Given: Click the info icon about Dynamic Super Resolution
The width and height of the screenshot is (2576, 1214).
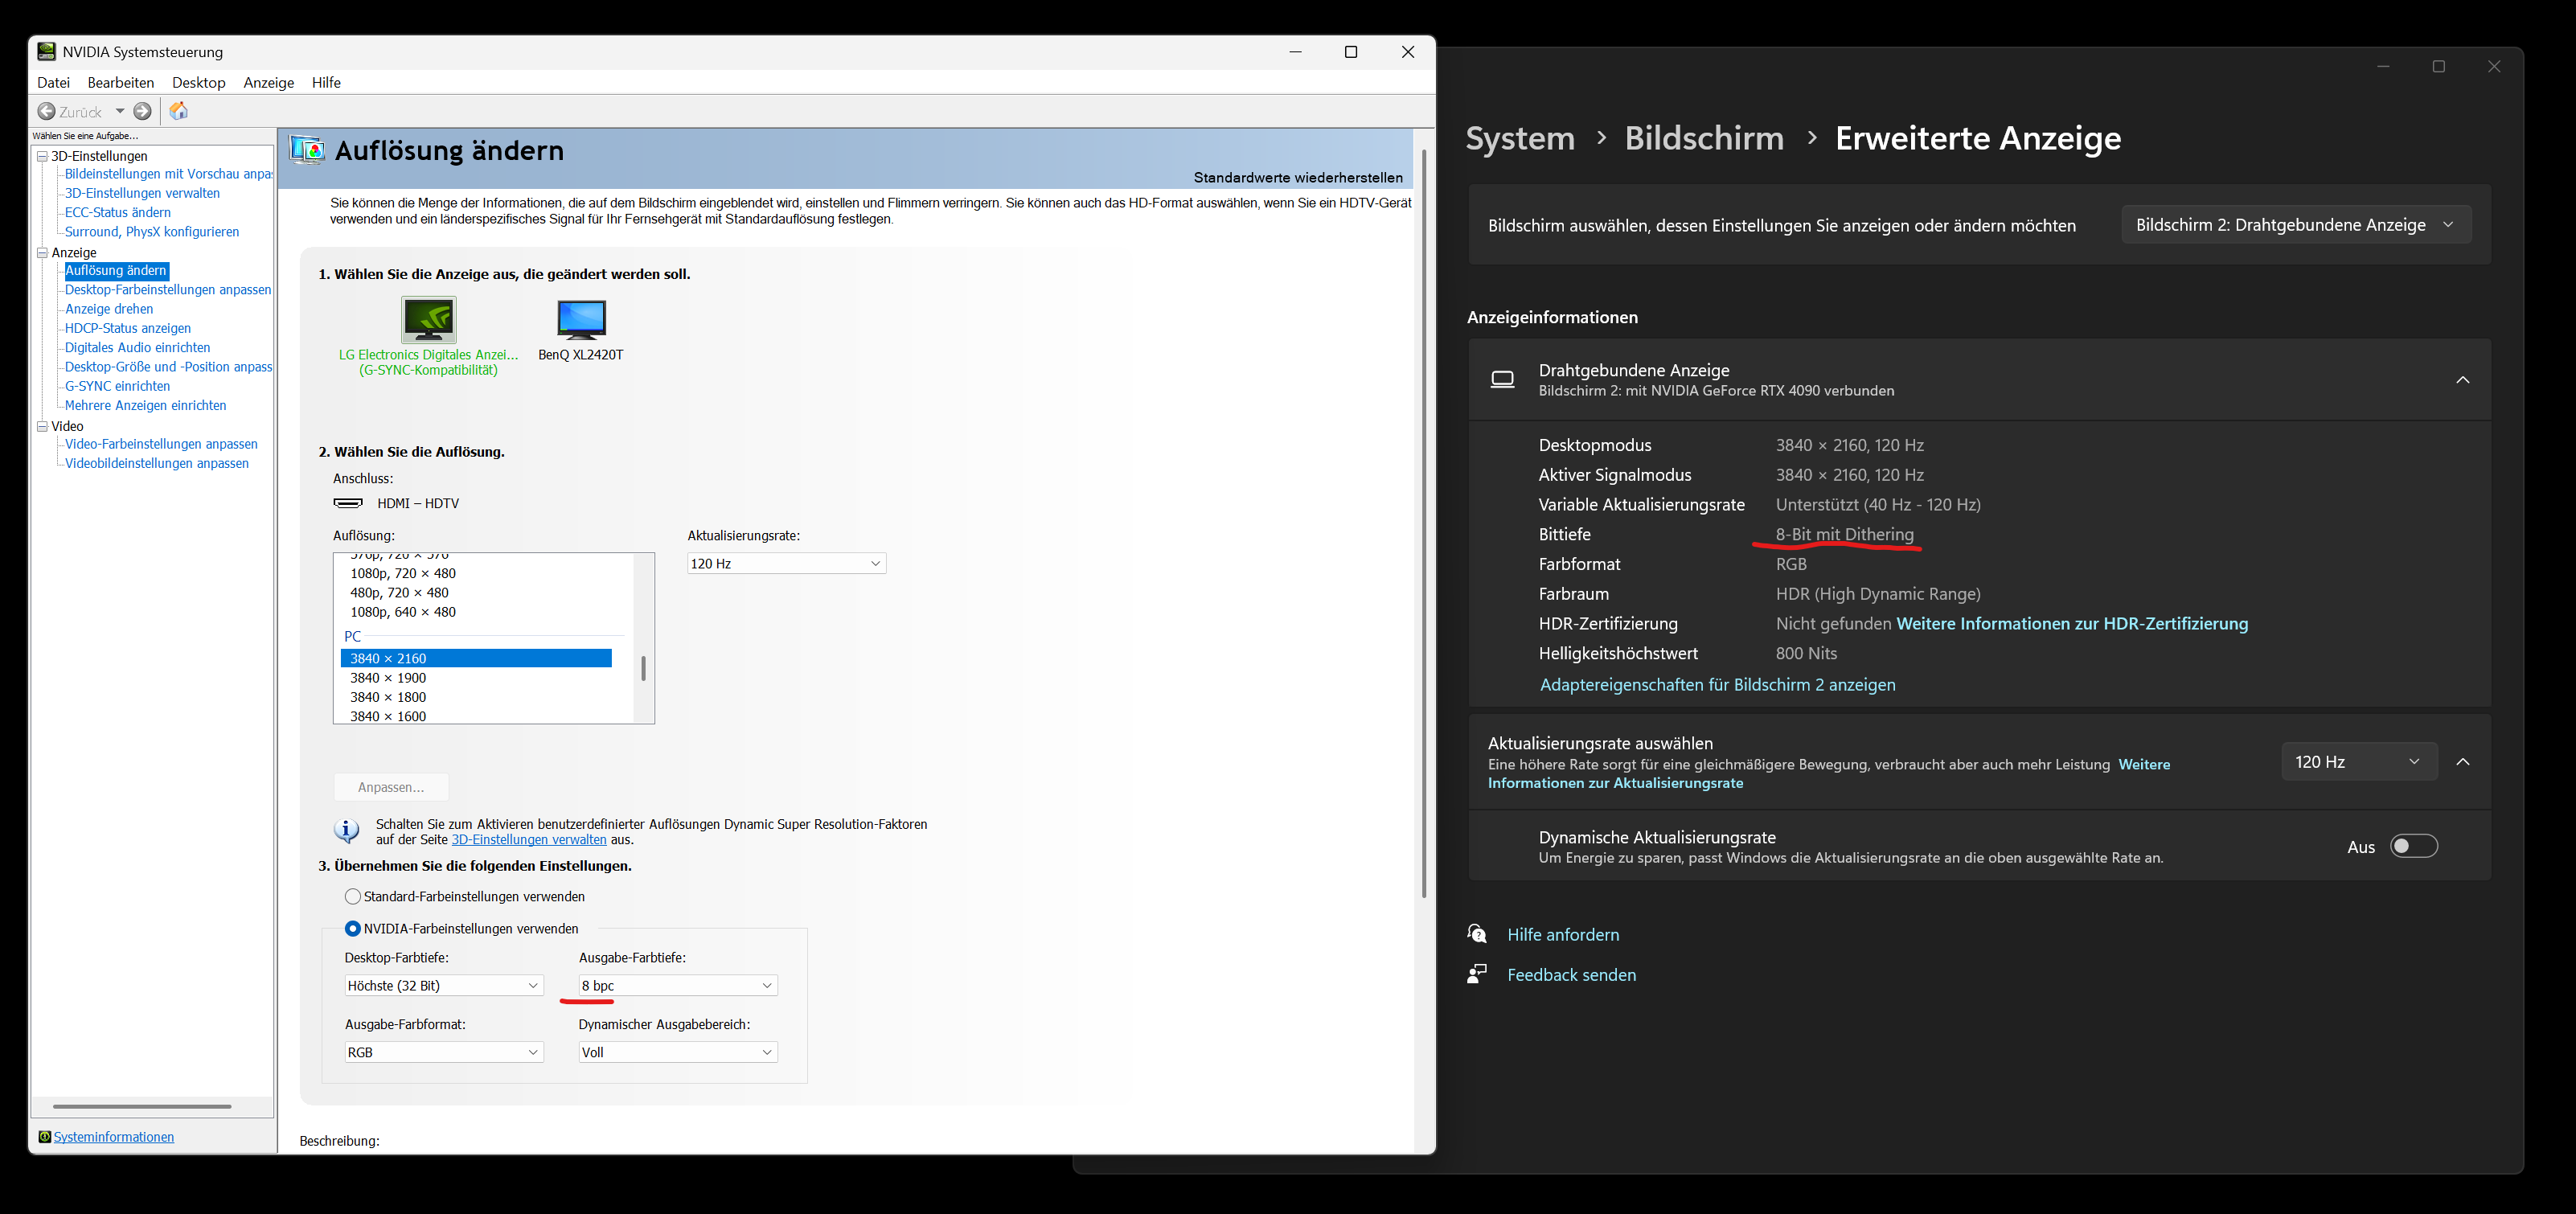Looking at the screenshot, I should coord(345,830).
